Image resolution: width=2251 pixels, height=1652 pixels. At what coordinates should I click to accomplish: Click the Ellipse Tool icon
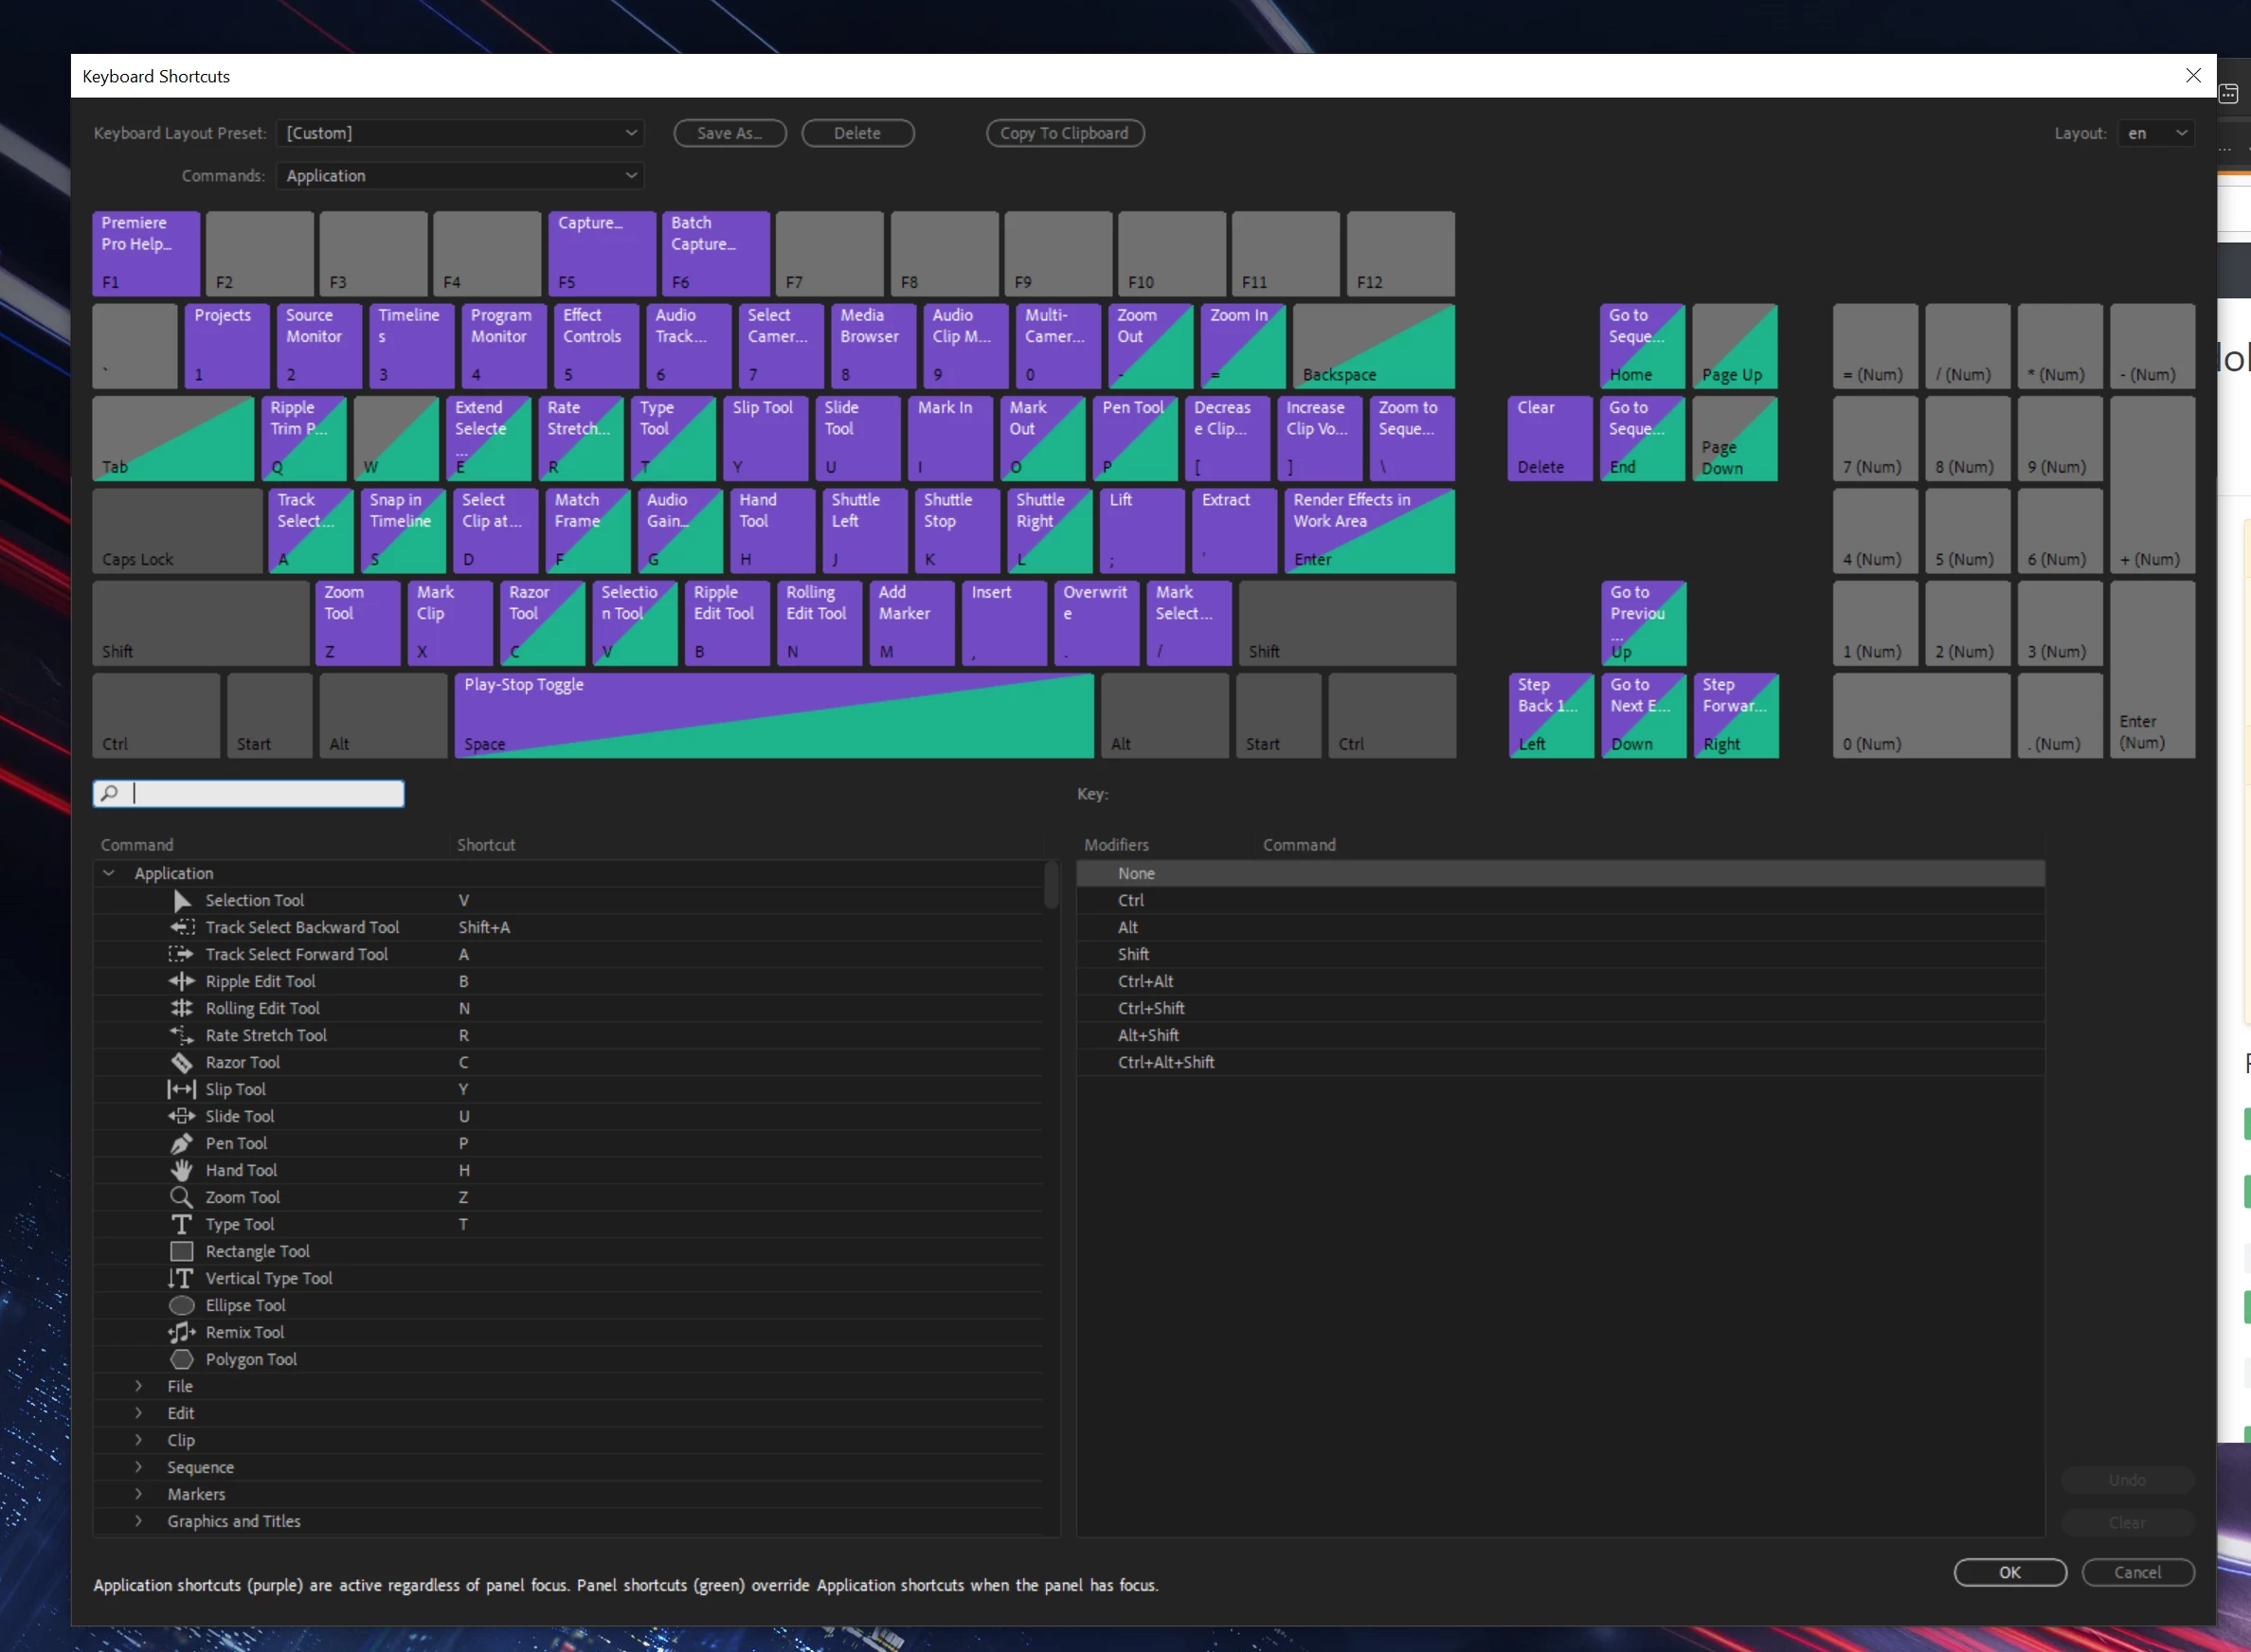tap(181, 1305)
